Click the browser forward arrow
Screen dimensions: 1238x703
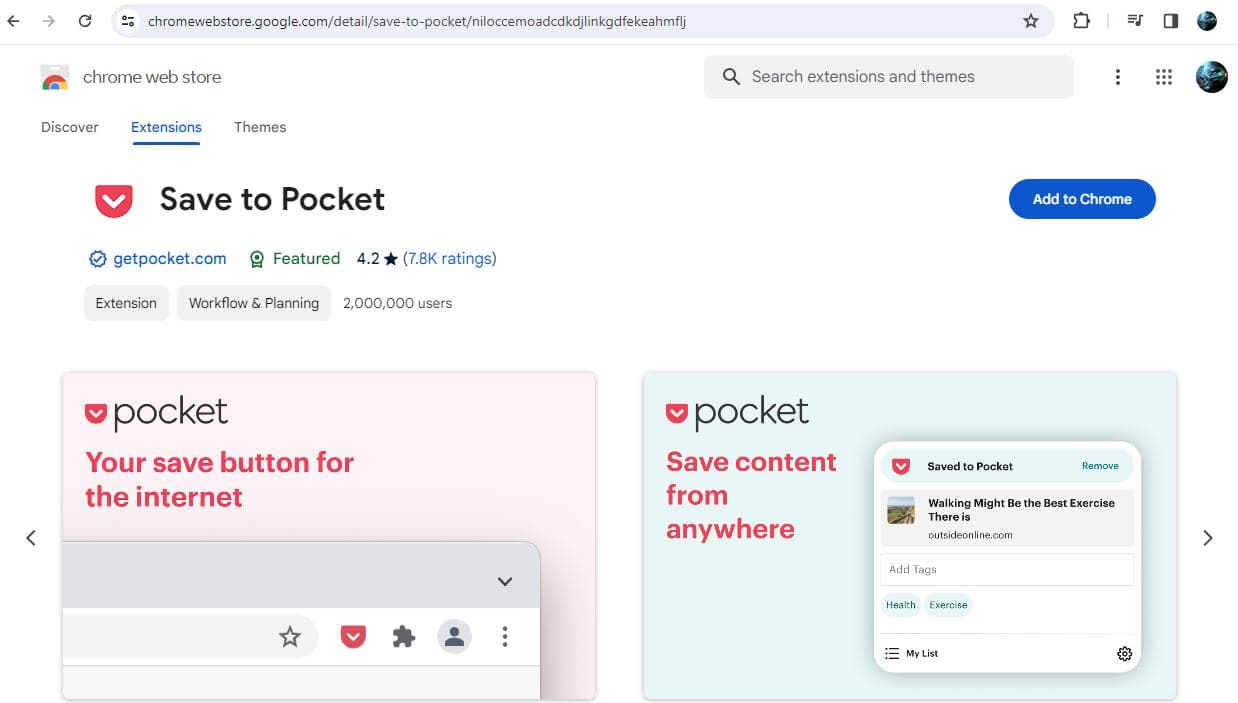pyautogui.click(x=49, y=21)
